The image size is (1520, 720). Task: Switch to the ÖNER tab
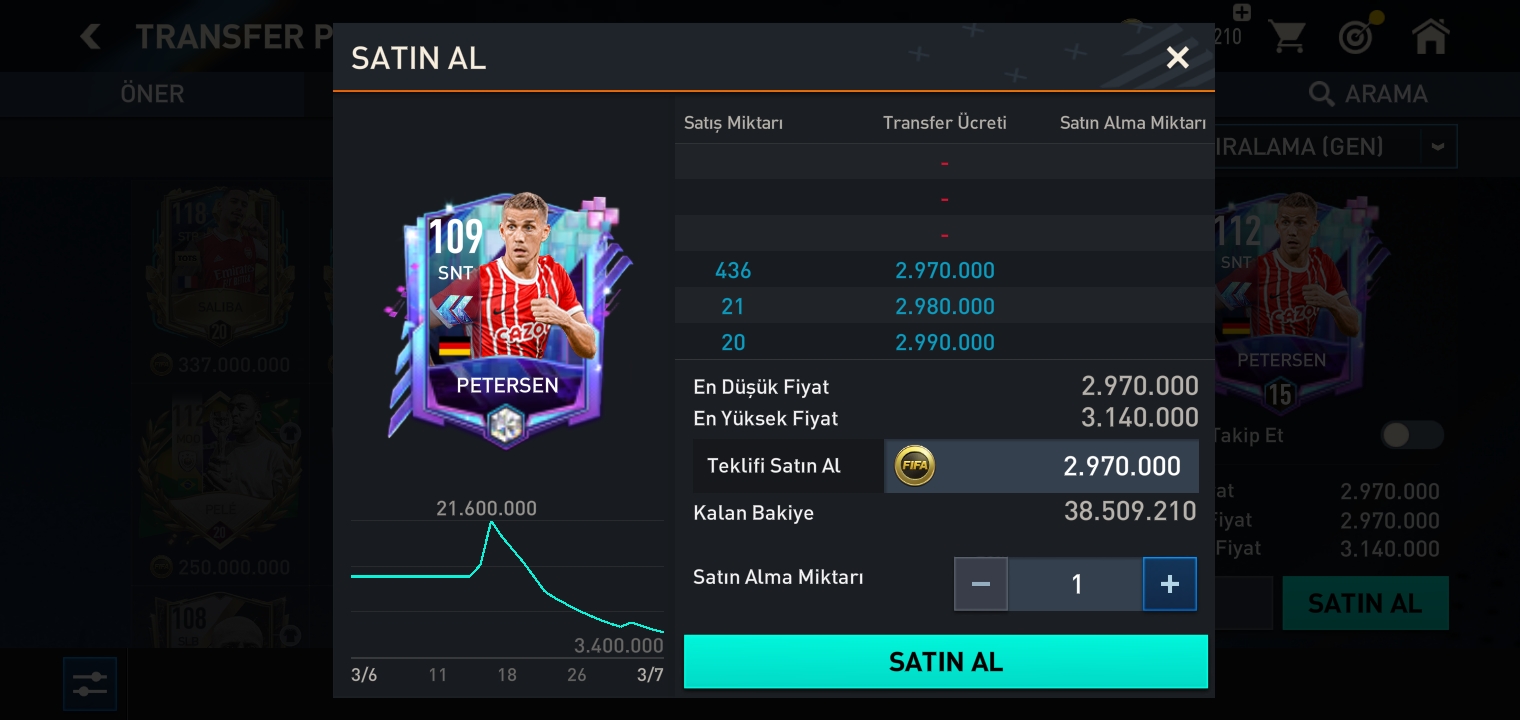[x=152, y=94]
